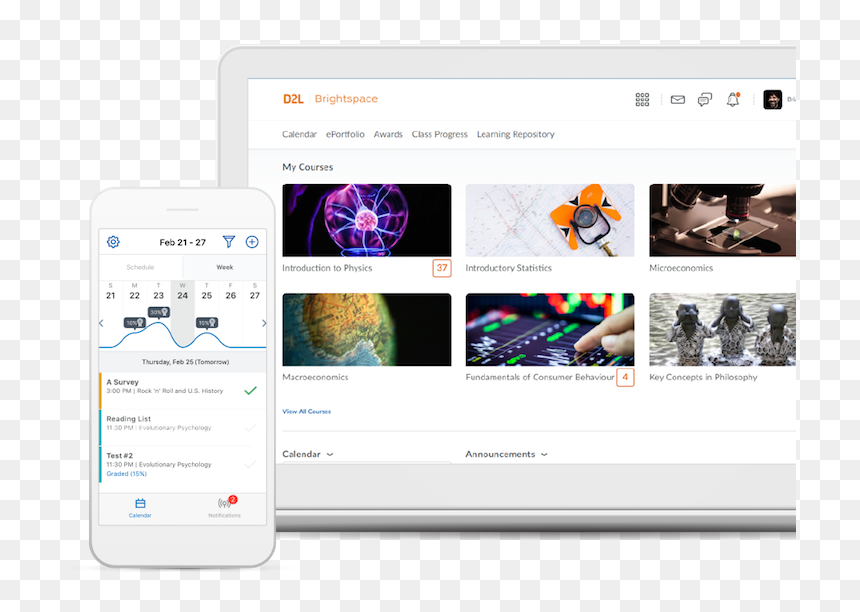The height and width of the screenshot is (612, 860).
Task: Tap the 15% badge under Thursday 25
Action: tap(207, 322)
